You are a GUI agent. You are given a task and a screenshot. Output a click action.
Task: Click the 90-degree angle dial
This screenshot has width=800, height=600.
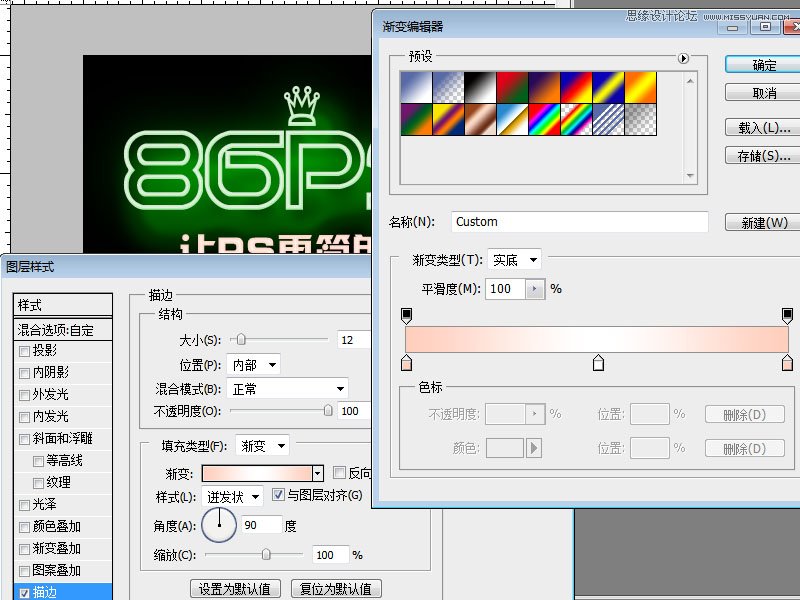click(x=219, y=524)
